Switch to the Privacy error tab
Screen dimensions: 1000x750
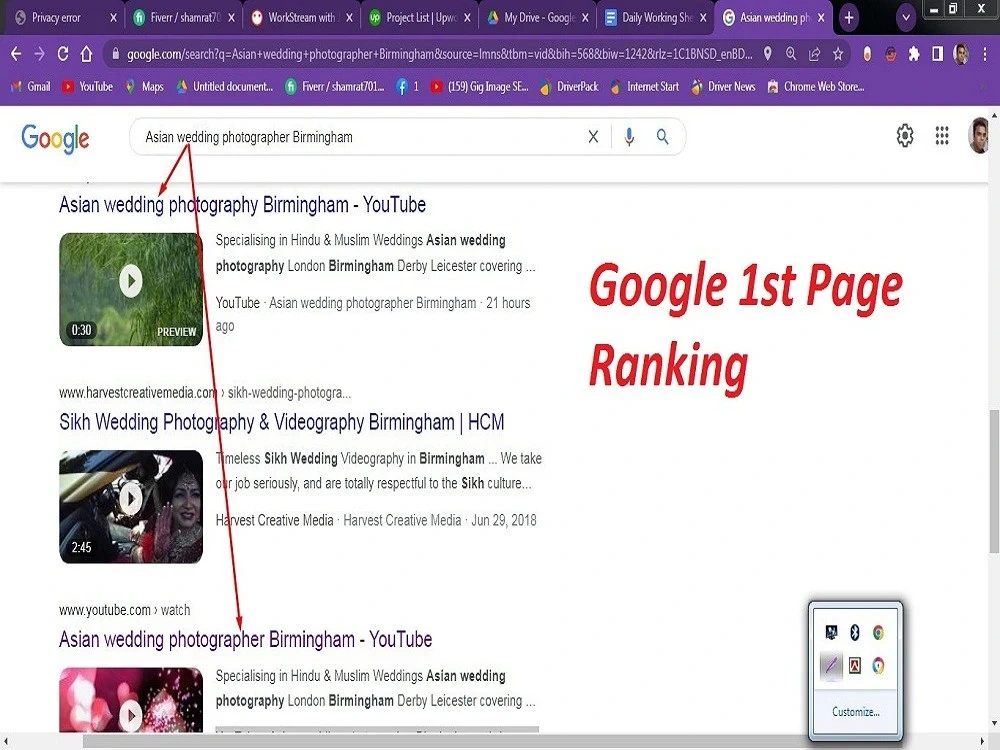(x=56, y=18)
